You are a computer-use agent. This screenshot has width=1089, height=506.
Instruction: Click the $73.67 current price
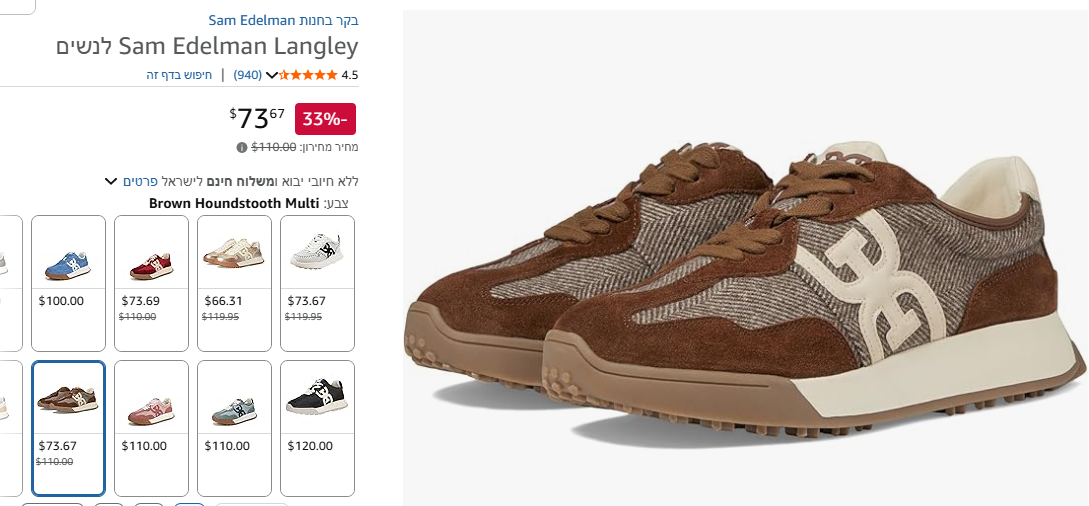pos(257,119)
